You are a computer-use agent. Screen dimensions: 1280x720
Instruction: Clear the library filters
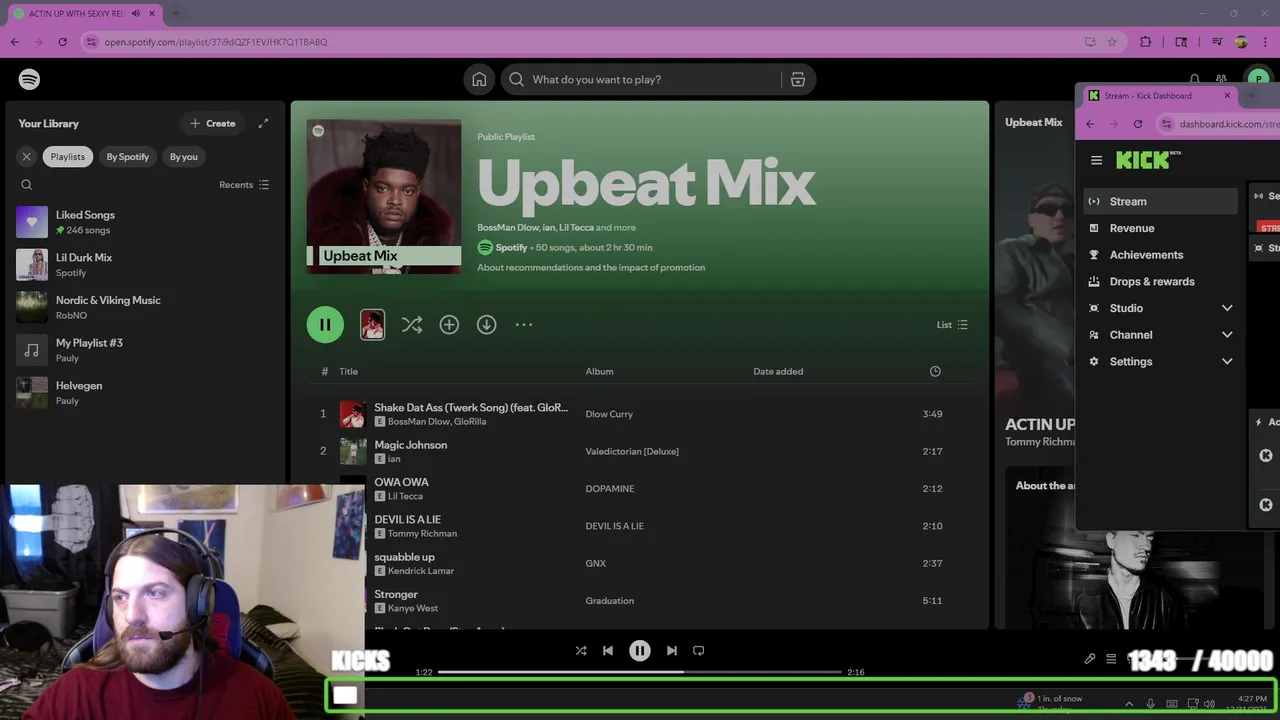pyautogui.click(x=27, y=156)
